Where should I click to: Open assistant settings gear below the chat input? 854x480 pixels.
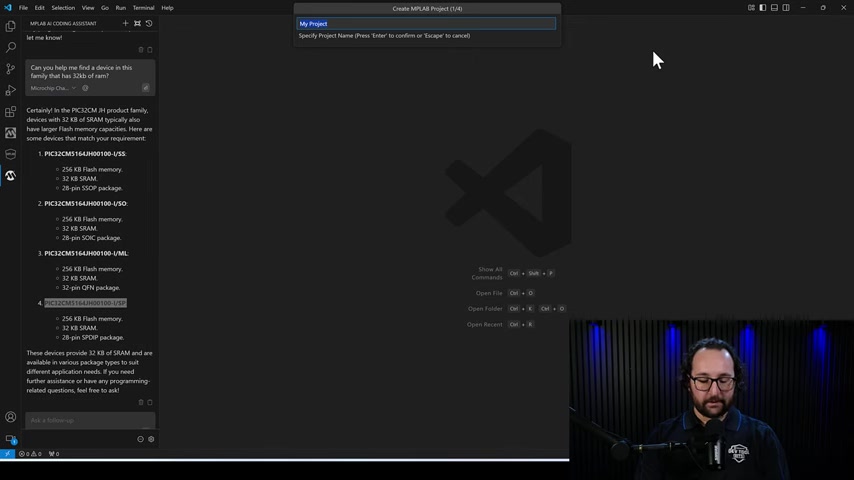click(151, 439)
